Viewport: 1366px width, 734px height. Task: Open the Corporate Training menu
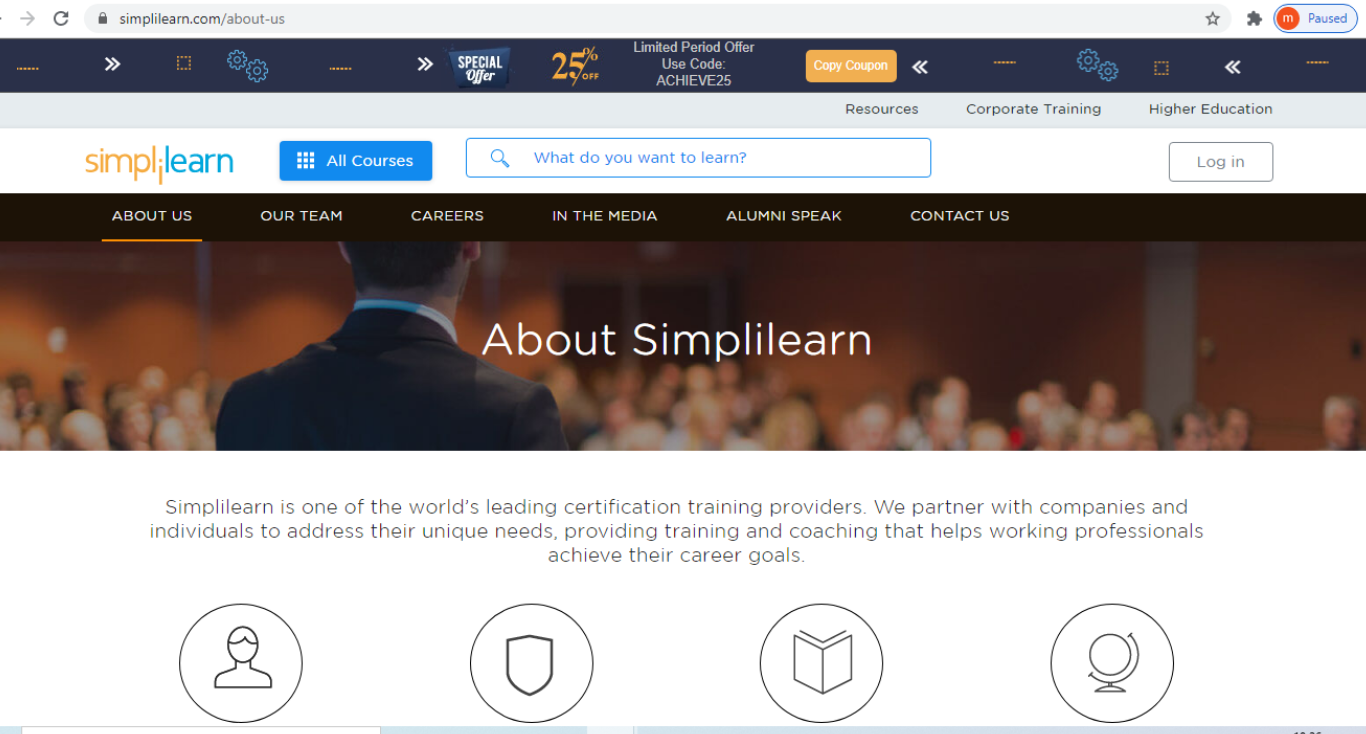tap(1033, 109)
